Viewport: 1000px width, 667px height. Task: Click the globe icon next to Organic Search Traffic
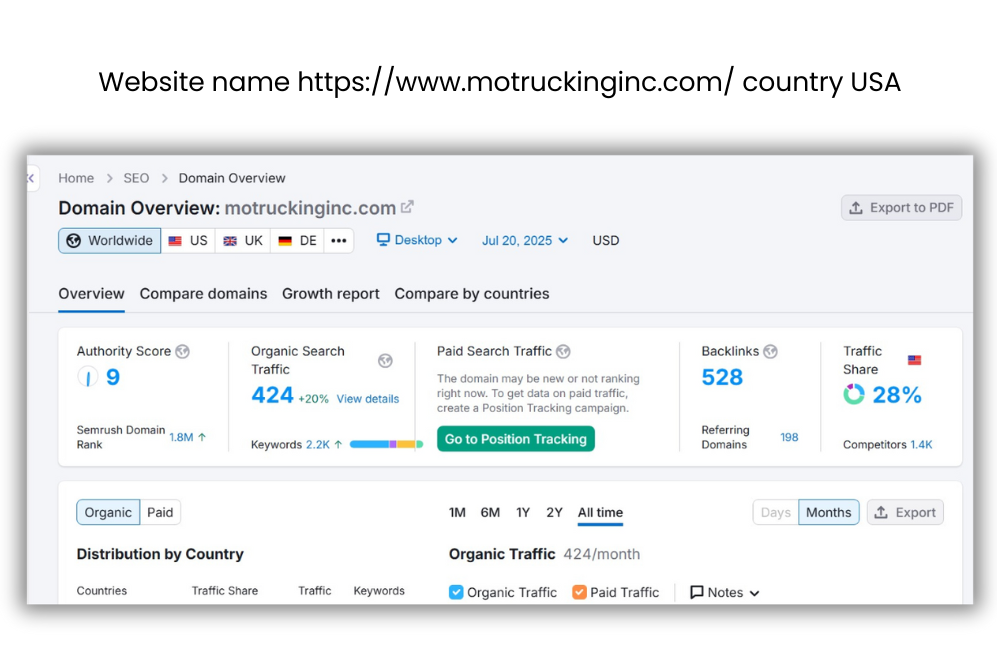tap(385, 361)
